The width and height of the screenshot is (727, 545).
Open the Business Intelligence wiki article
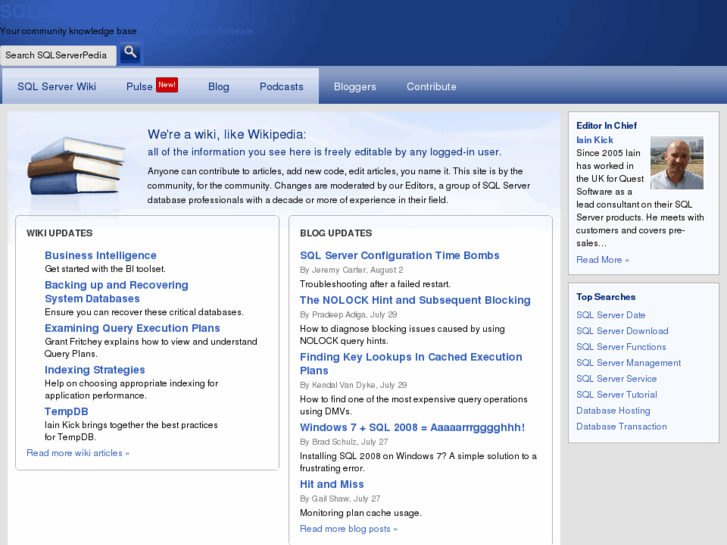click(100, 256)
